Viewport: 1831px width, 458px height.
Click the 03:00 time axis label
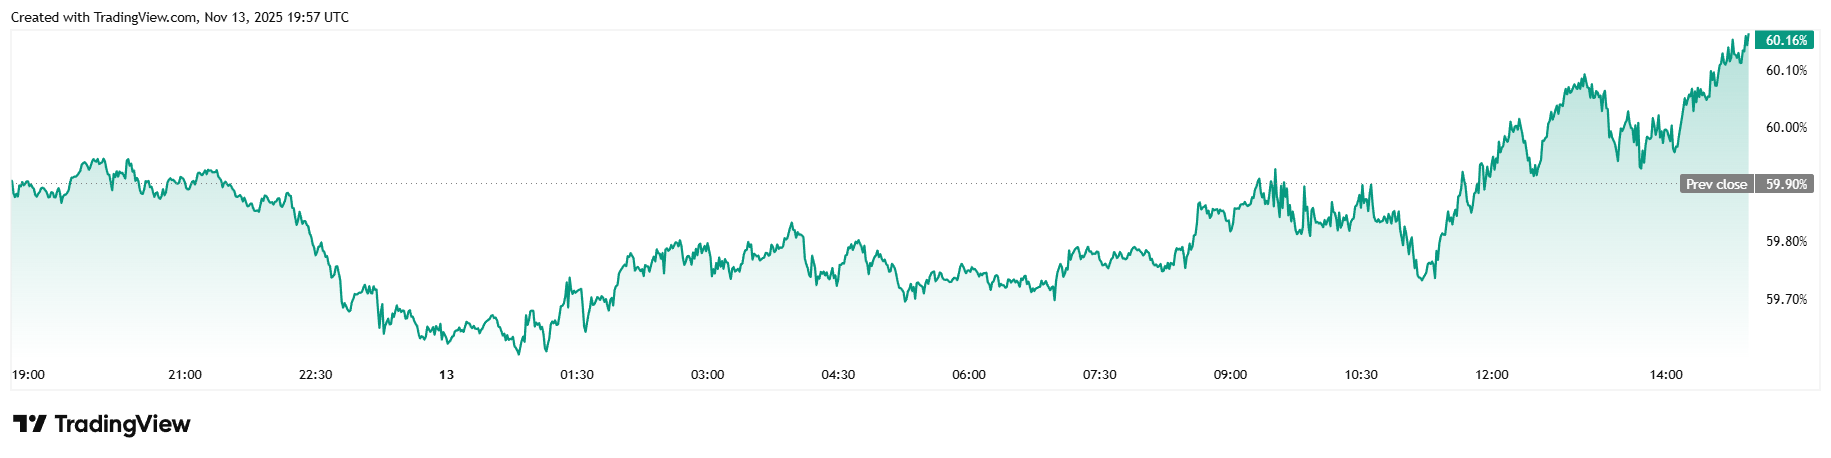[x=707, y=375]
